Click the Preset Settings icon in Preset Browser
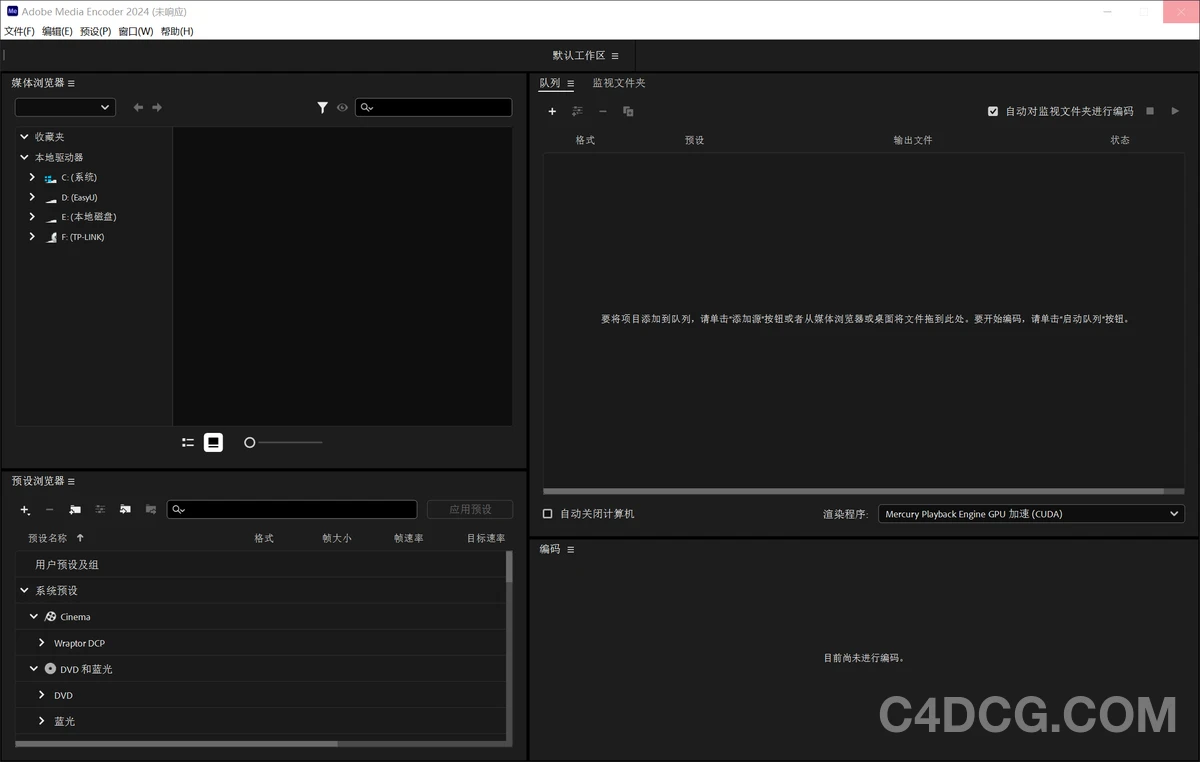The width and height of the screenshot is (1200, 762). click(x=100, y=510)
